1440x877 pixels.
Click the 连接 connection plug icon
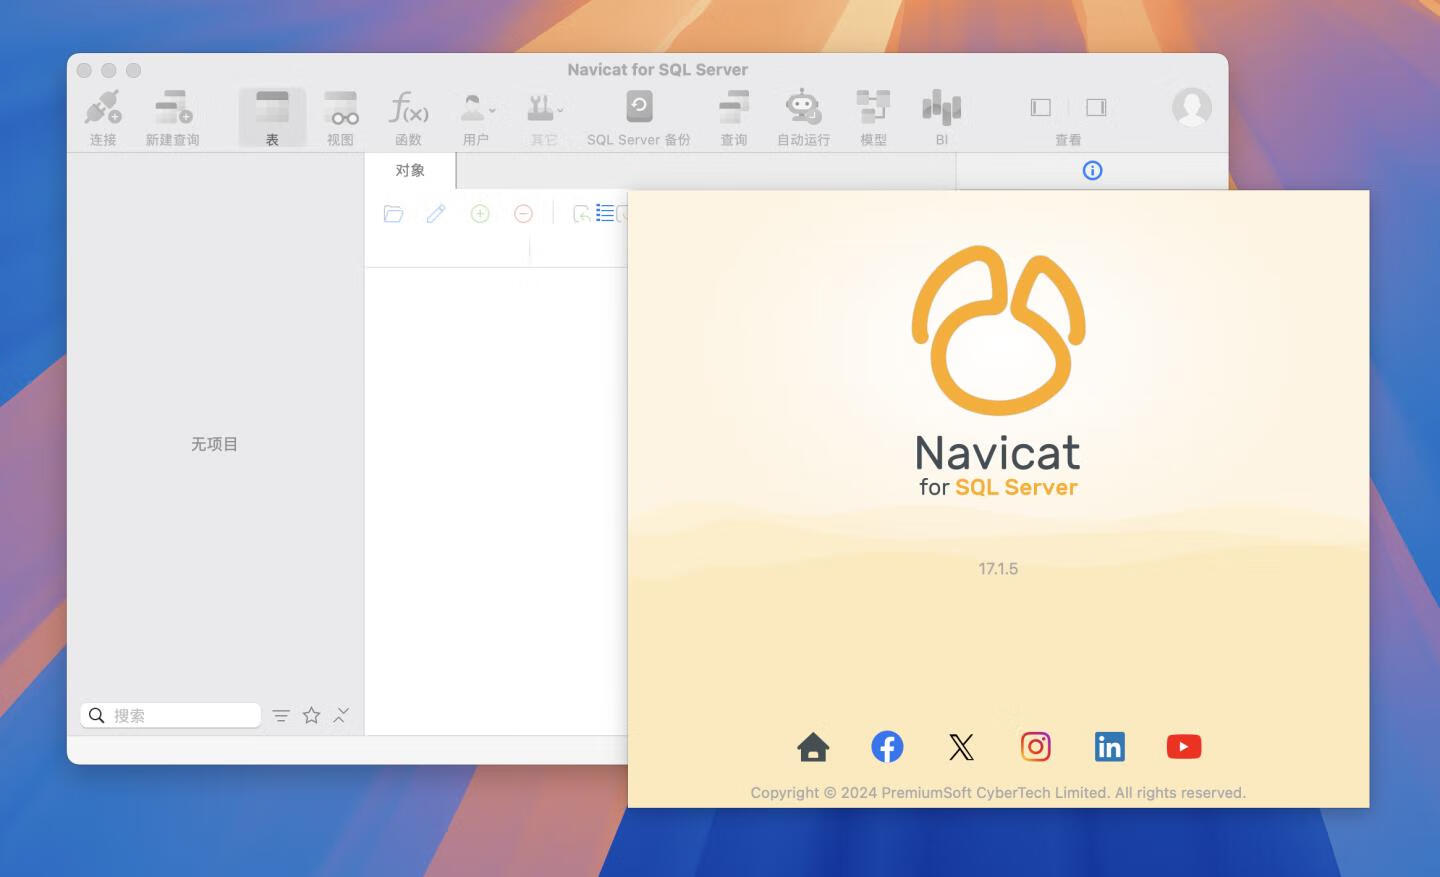[103, 107]
